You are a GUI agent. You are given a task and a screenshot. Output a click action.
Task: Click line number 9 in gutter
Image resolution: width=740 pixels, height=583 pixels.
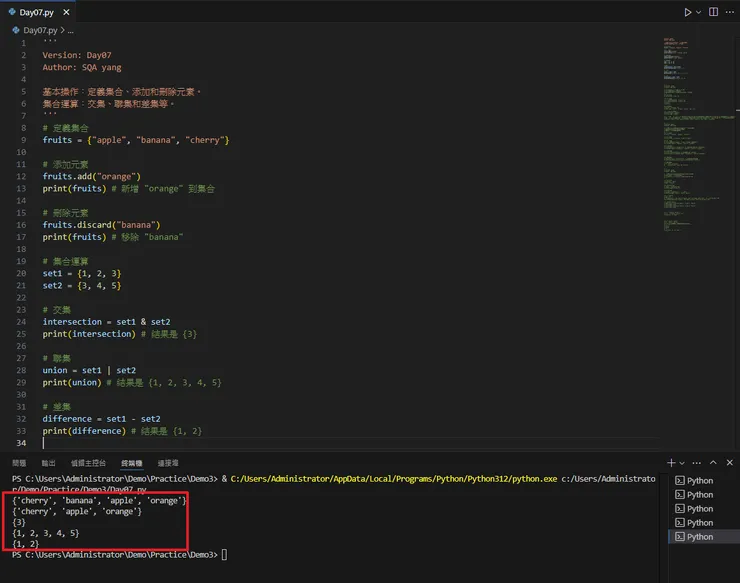[x=23, y=140]
